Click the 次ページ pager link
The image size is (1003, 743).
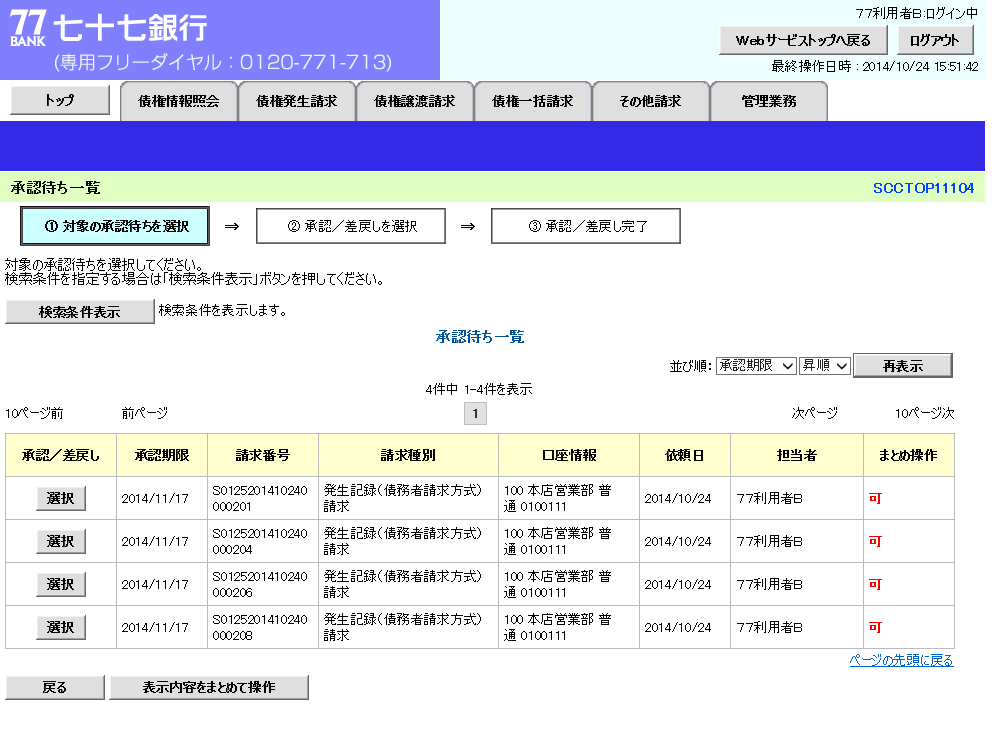click(814, 413)
